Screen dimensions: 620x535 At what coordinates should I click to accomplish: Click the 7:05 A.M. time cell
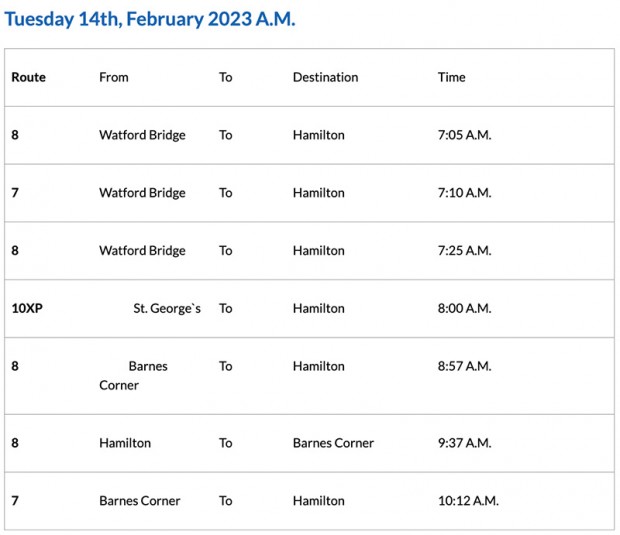(x=464, y=135)
